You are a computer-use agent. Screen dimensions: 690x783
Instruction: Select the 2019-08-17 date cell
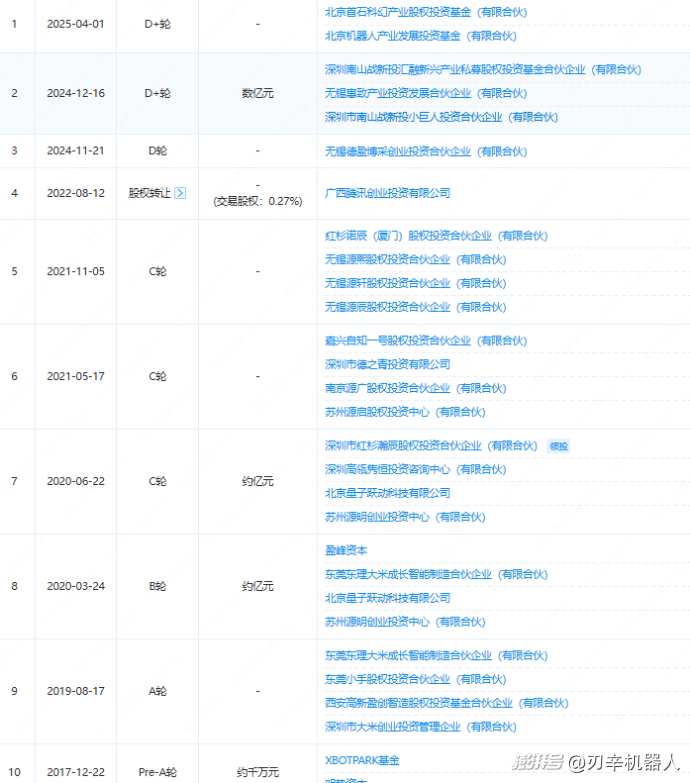[76, 691]
